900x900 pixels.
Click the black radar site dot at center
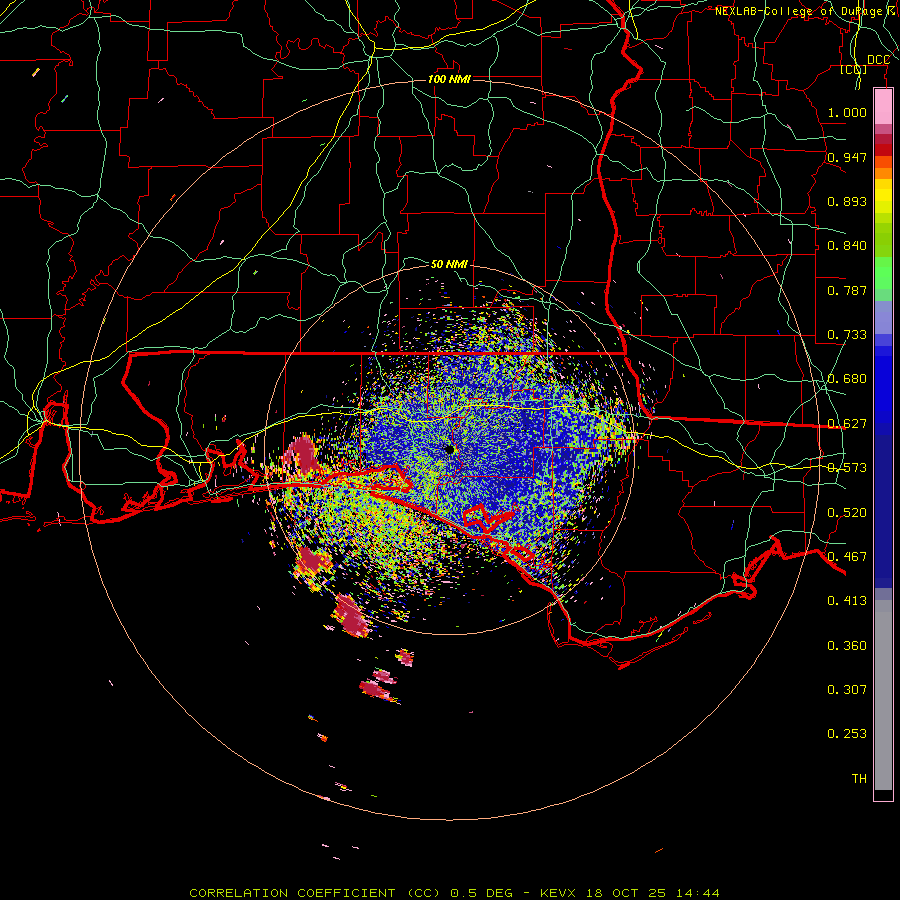point(450,449)
